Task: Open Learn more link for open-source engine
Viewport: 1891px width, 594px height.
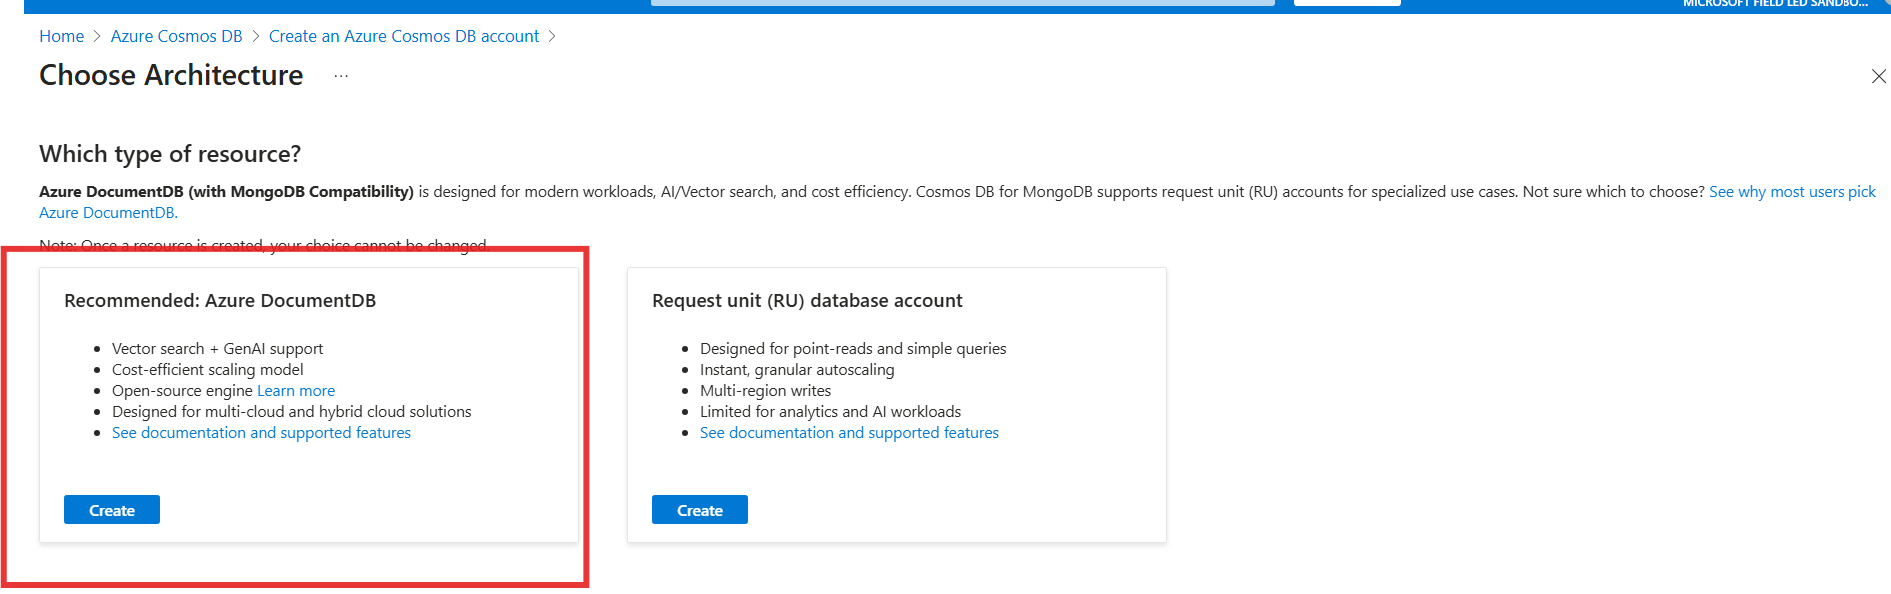Action: (x=296, y=391)
